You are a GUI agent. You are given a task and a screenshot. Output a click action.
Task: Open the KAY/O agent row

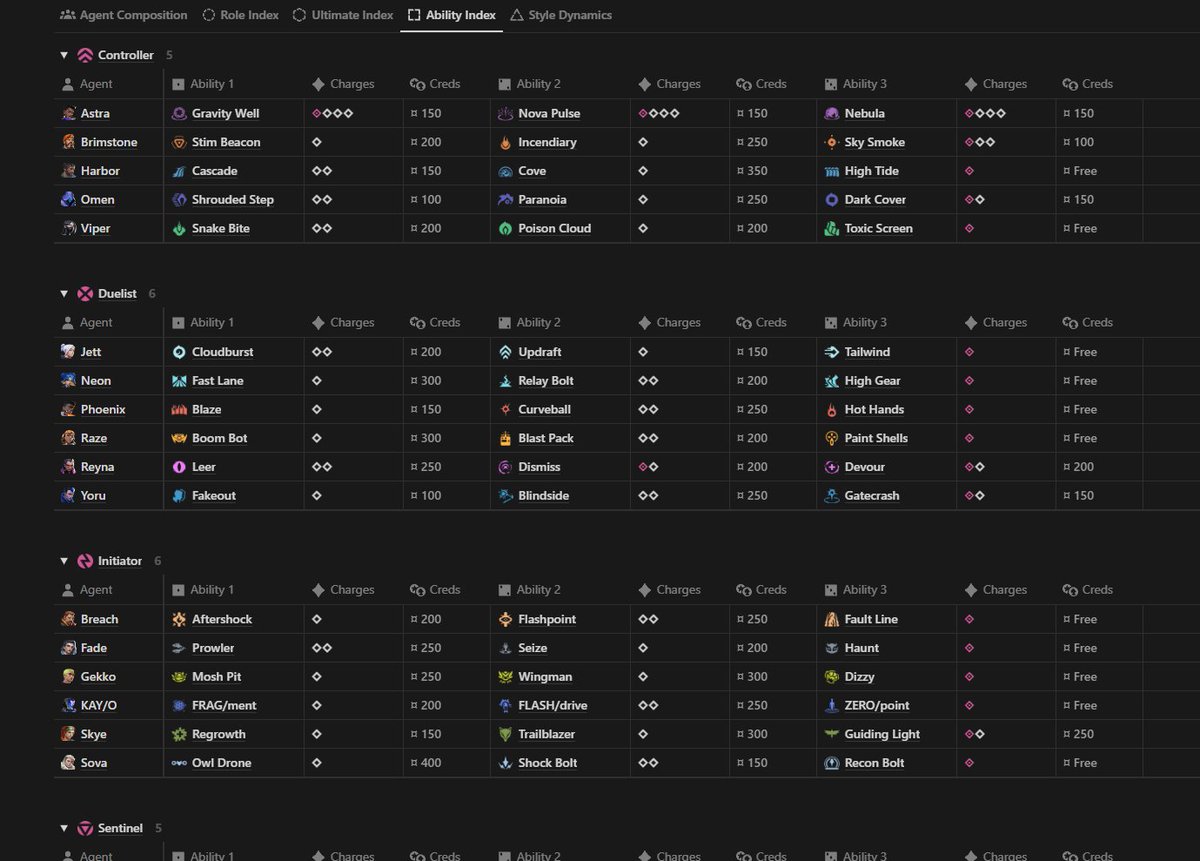click(99, 705)
